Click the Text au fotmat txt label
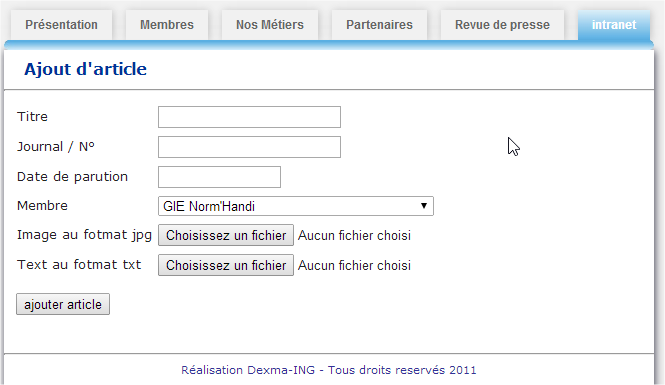The image size is (665, 385). (79, 265)
